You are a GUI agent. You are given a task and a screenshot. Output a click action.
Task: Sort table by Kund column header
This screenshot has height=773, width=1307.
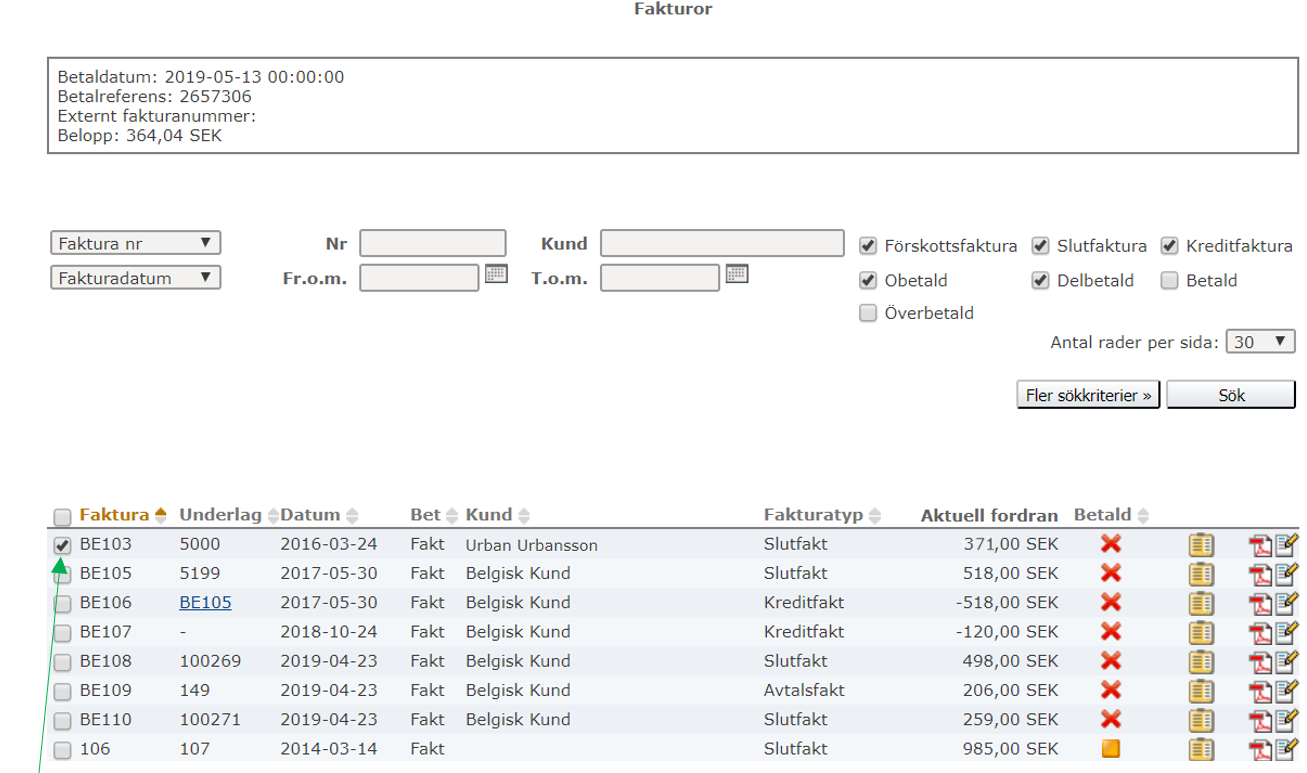coord(488,515)
